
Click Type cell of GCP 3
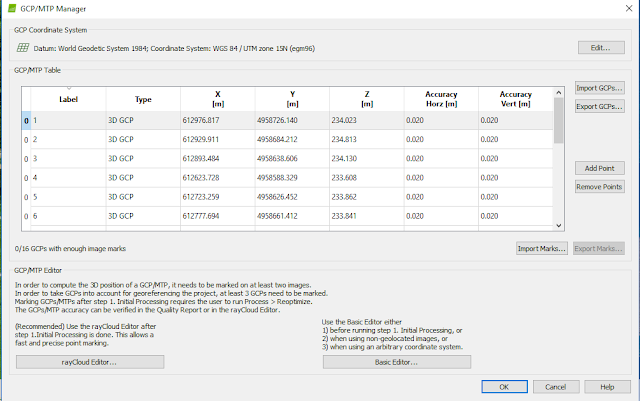pyautogui.click(x=143, y=158)
